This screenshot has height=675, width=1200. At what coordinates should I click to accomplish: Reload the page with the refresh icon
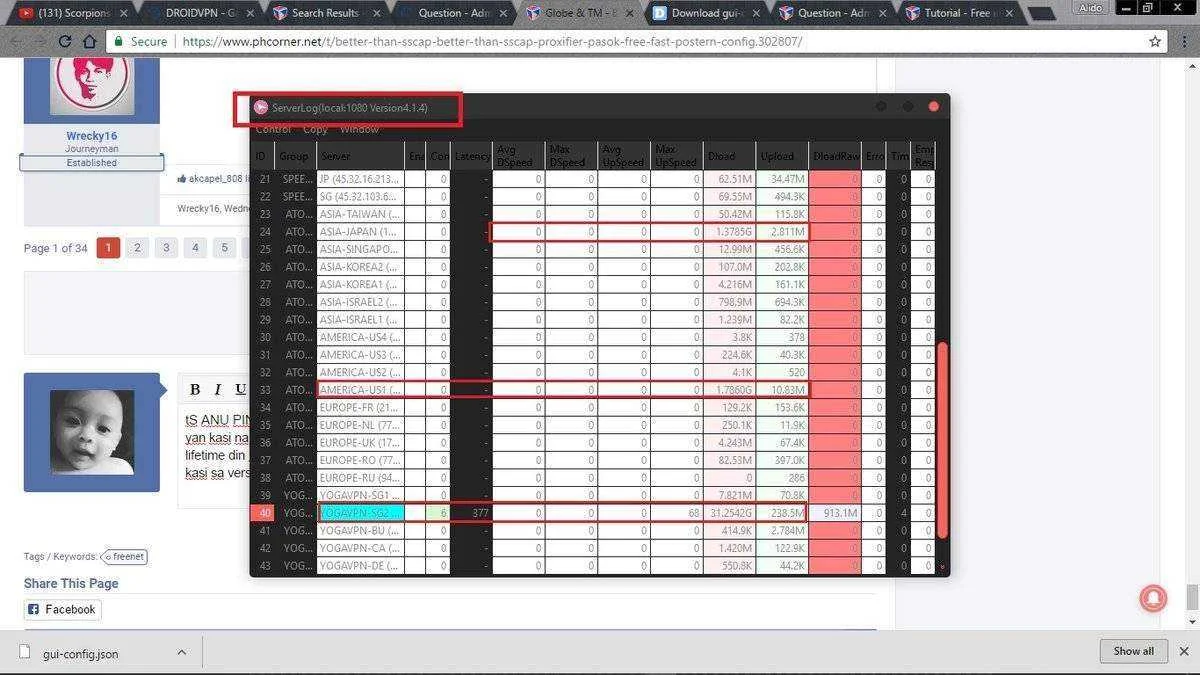pyautogui.click(x=65, y=42)
